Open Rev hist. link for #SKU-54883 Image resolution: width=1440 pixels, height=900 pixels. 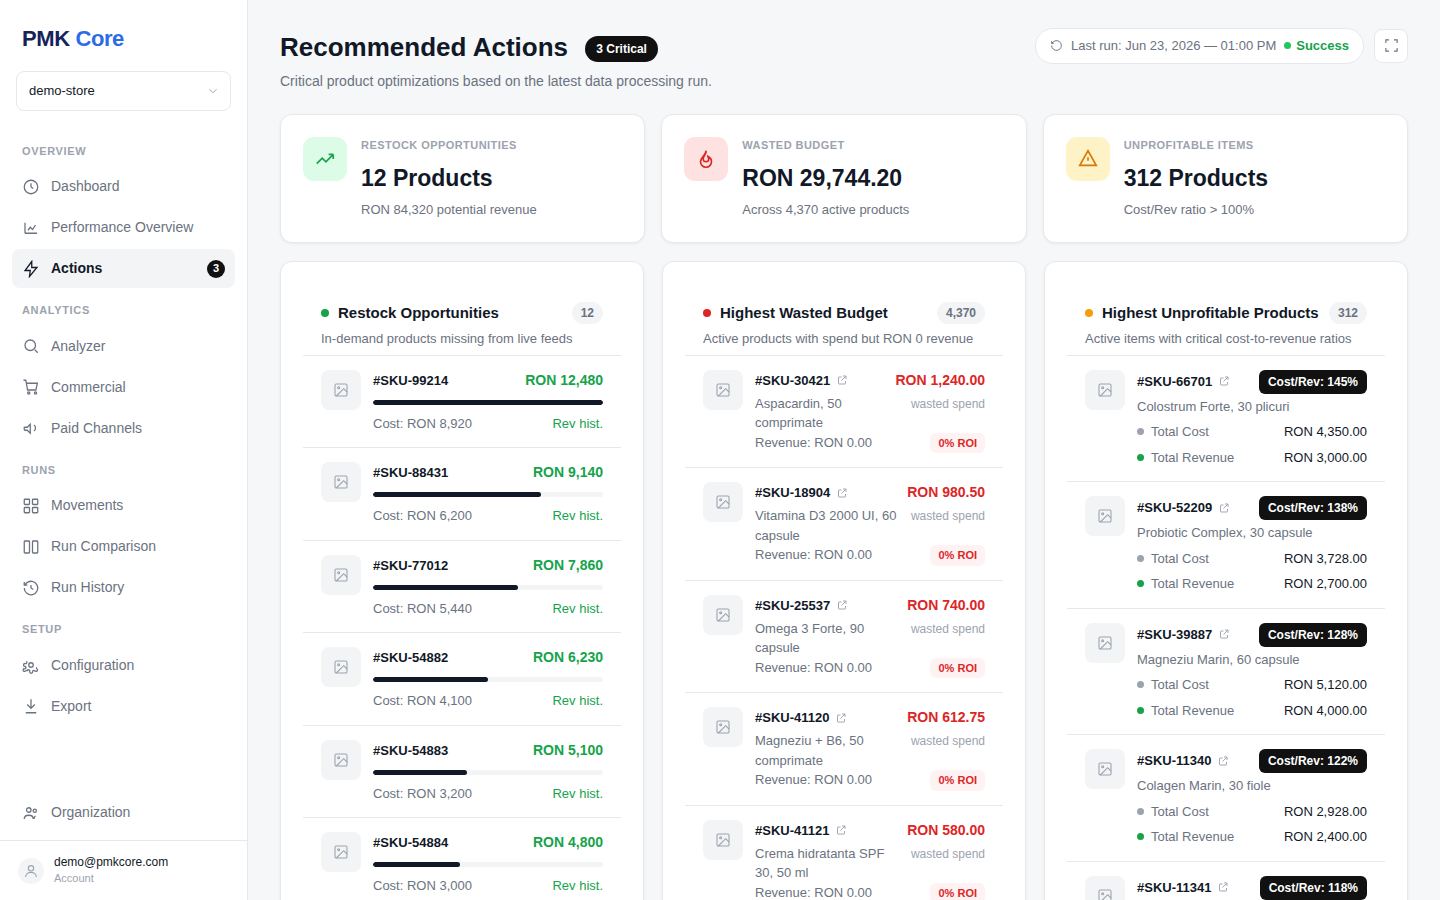577,794
